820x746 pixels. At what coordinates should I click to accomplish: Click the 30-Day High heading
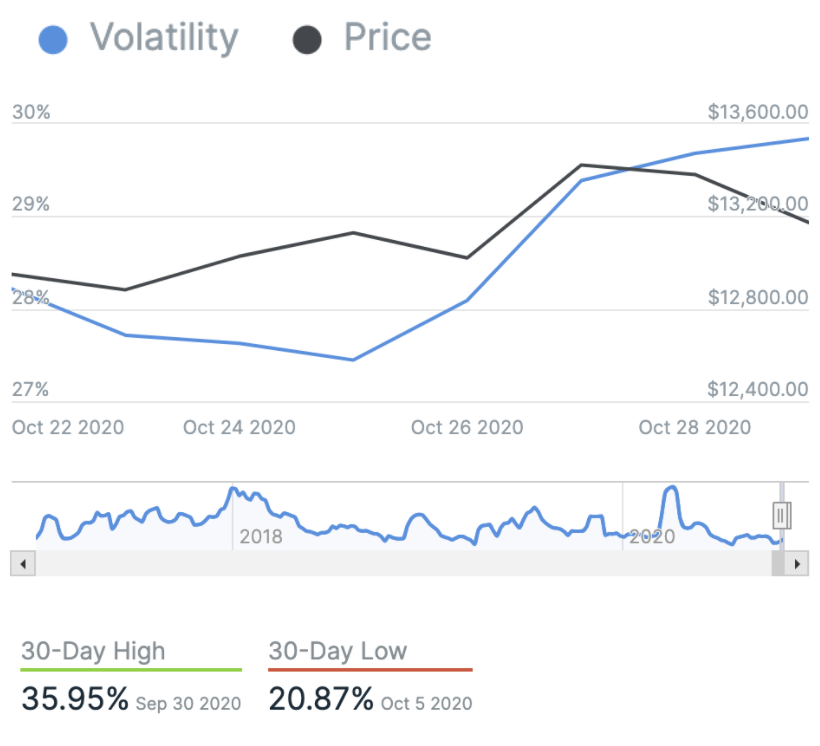tap(93, 652)
